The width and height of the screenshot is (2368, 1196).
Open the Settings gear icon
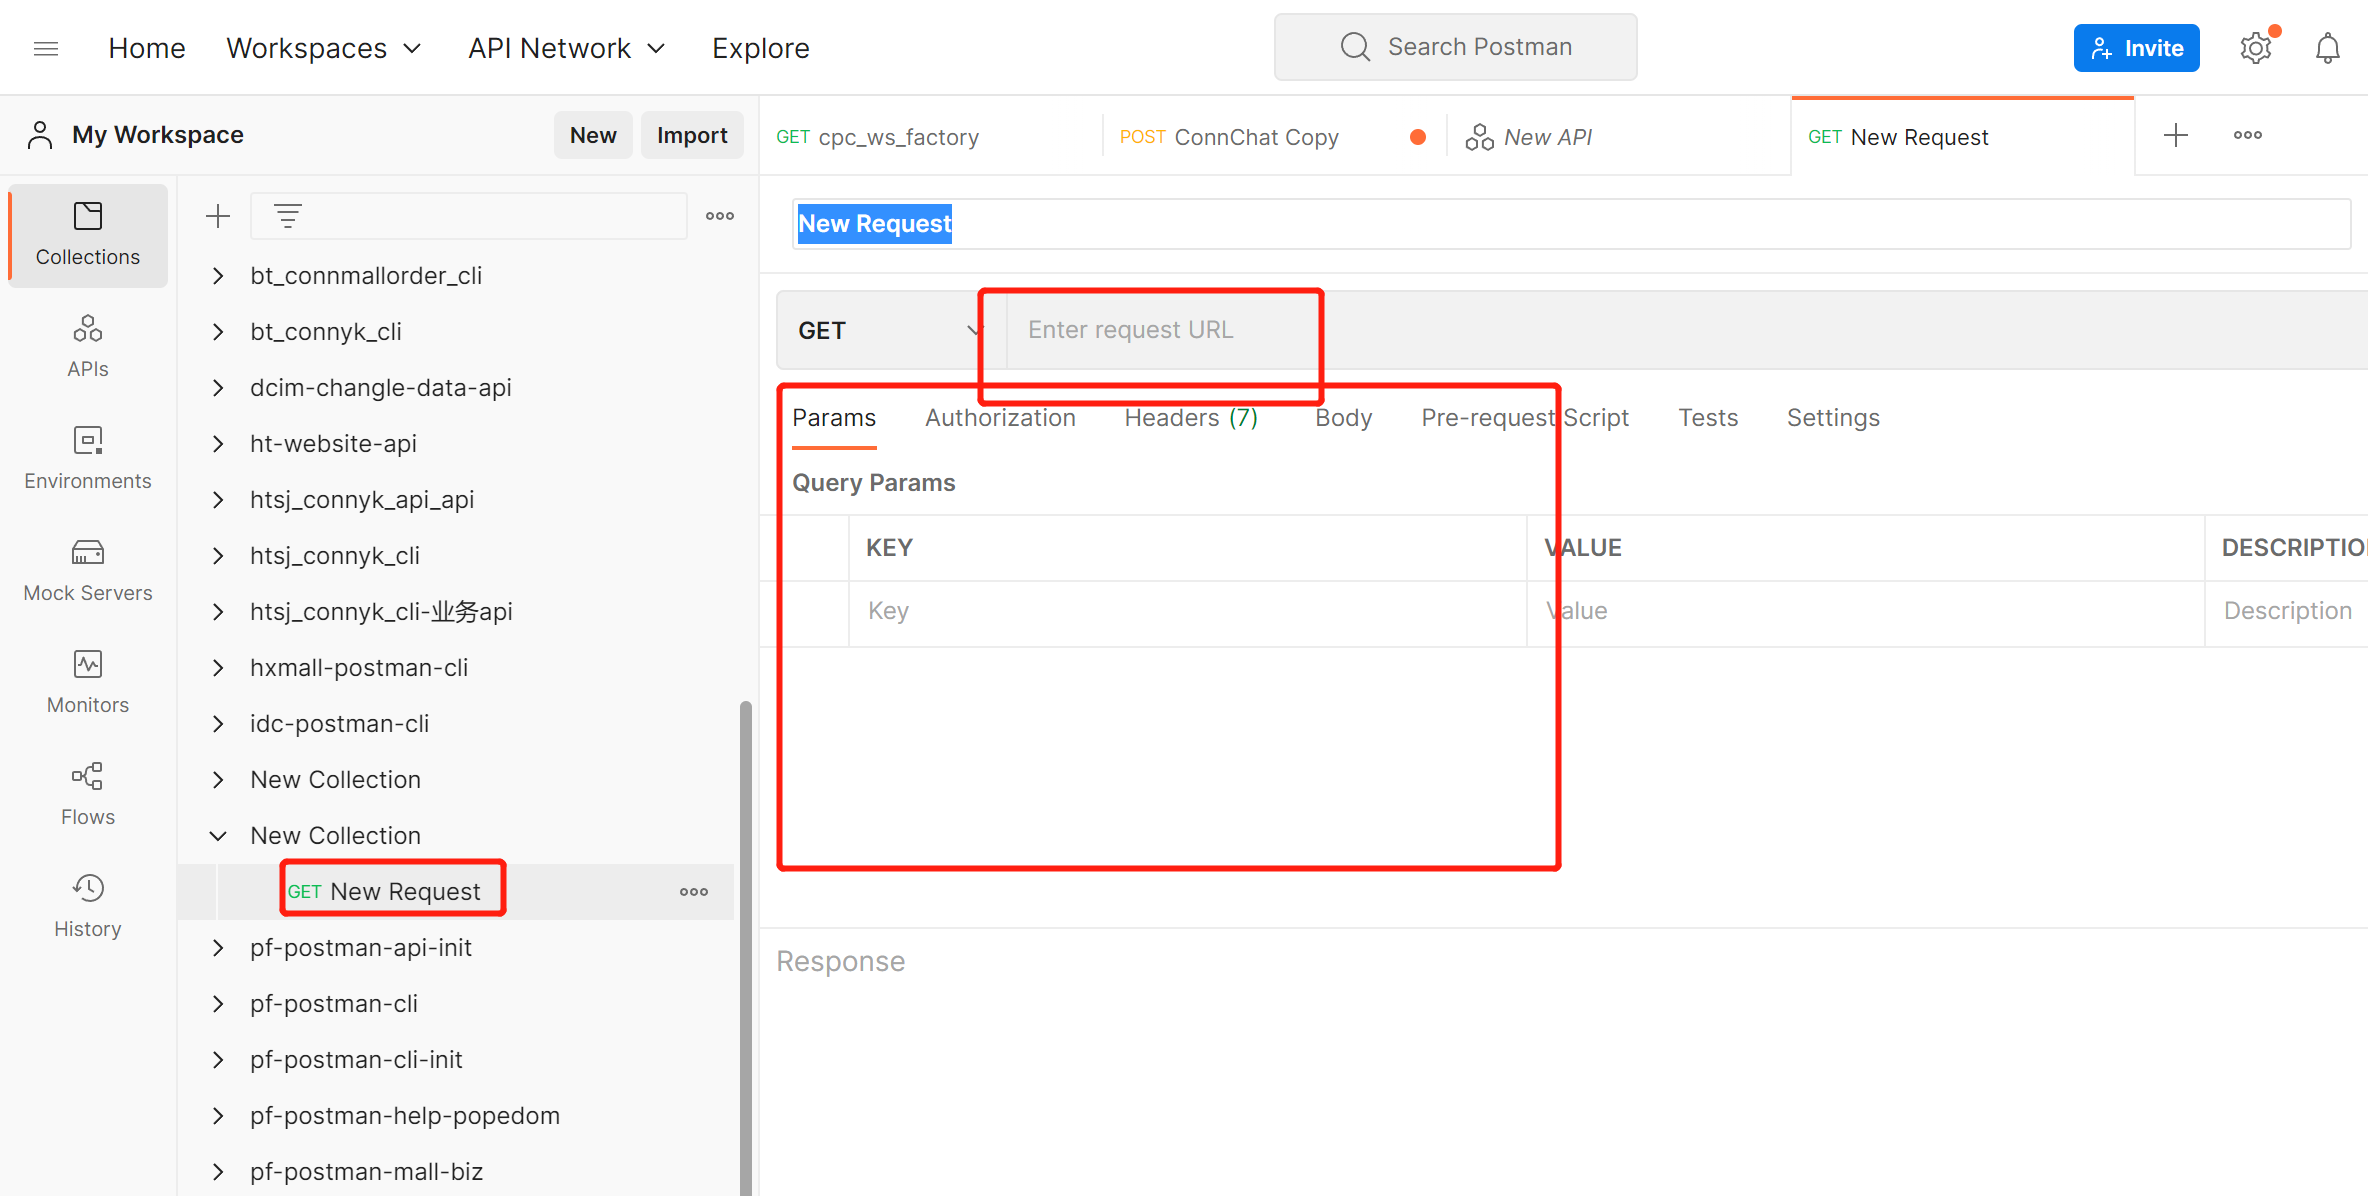pyautogui.click(x=2256, y=48)
